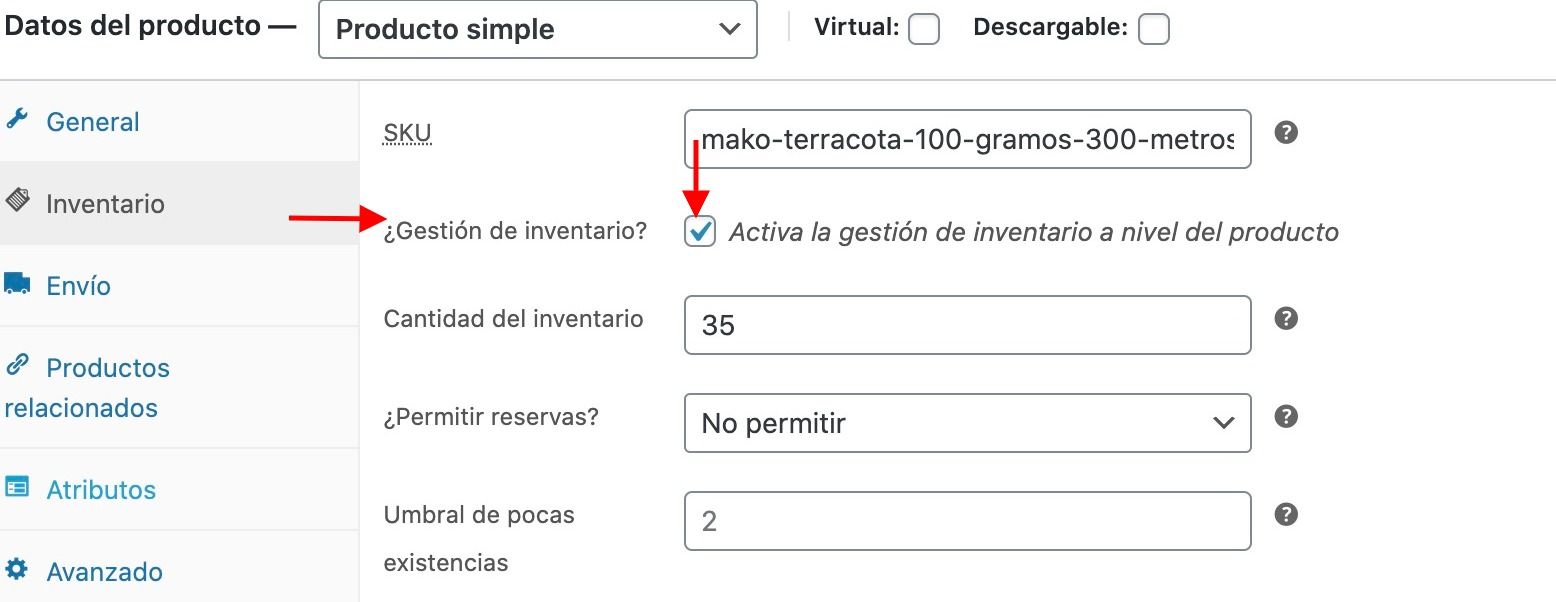This screenshot has height=602, width=1556.
Task: Tick the Descargable checkbox
Action: click(1154, 30)
